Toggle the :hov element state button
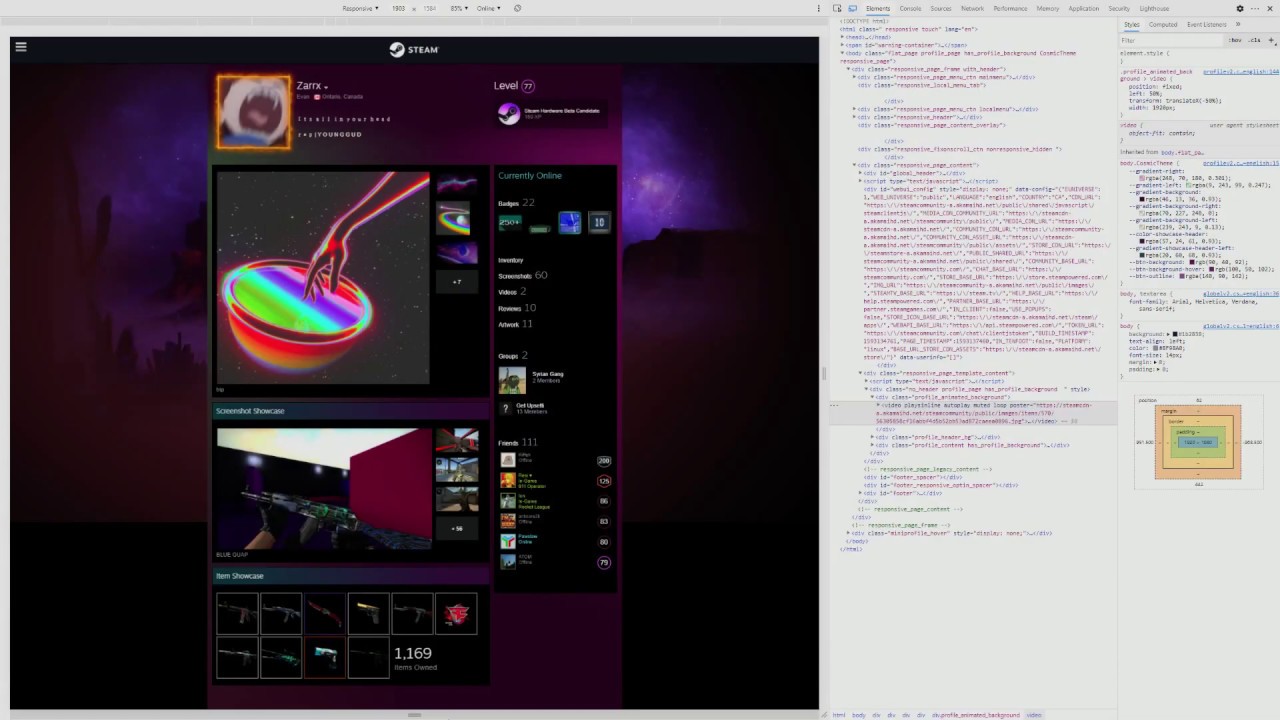1280x720 pixels. tap(1236, 40)
